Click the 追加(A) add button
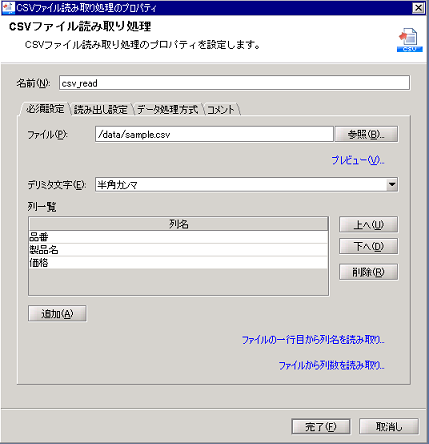Screen dimensions: 429x444 pyautogui.click(x=57, y=313)
